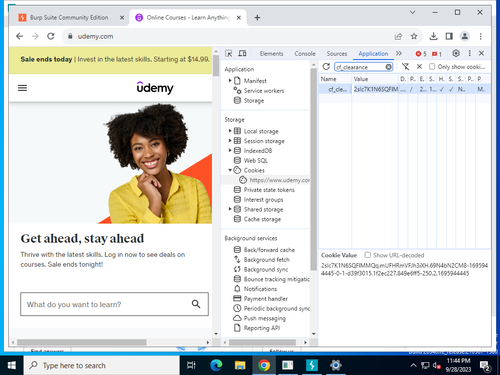Viewport: 500px width, 375px height.
Task: Open Back/forward cache service
Action: click(x=269, y=250)
